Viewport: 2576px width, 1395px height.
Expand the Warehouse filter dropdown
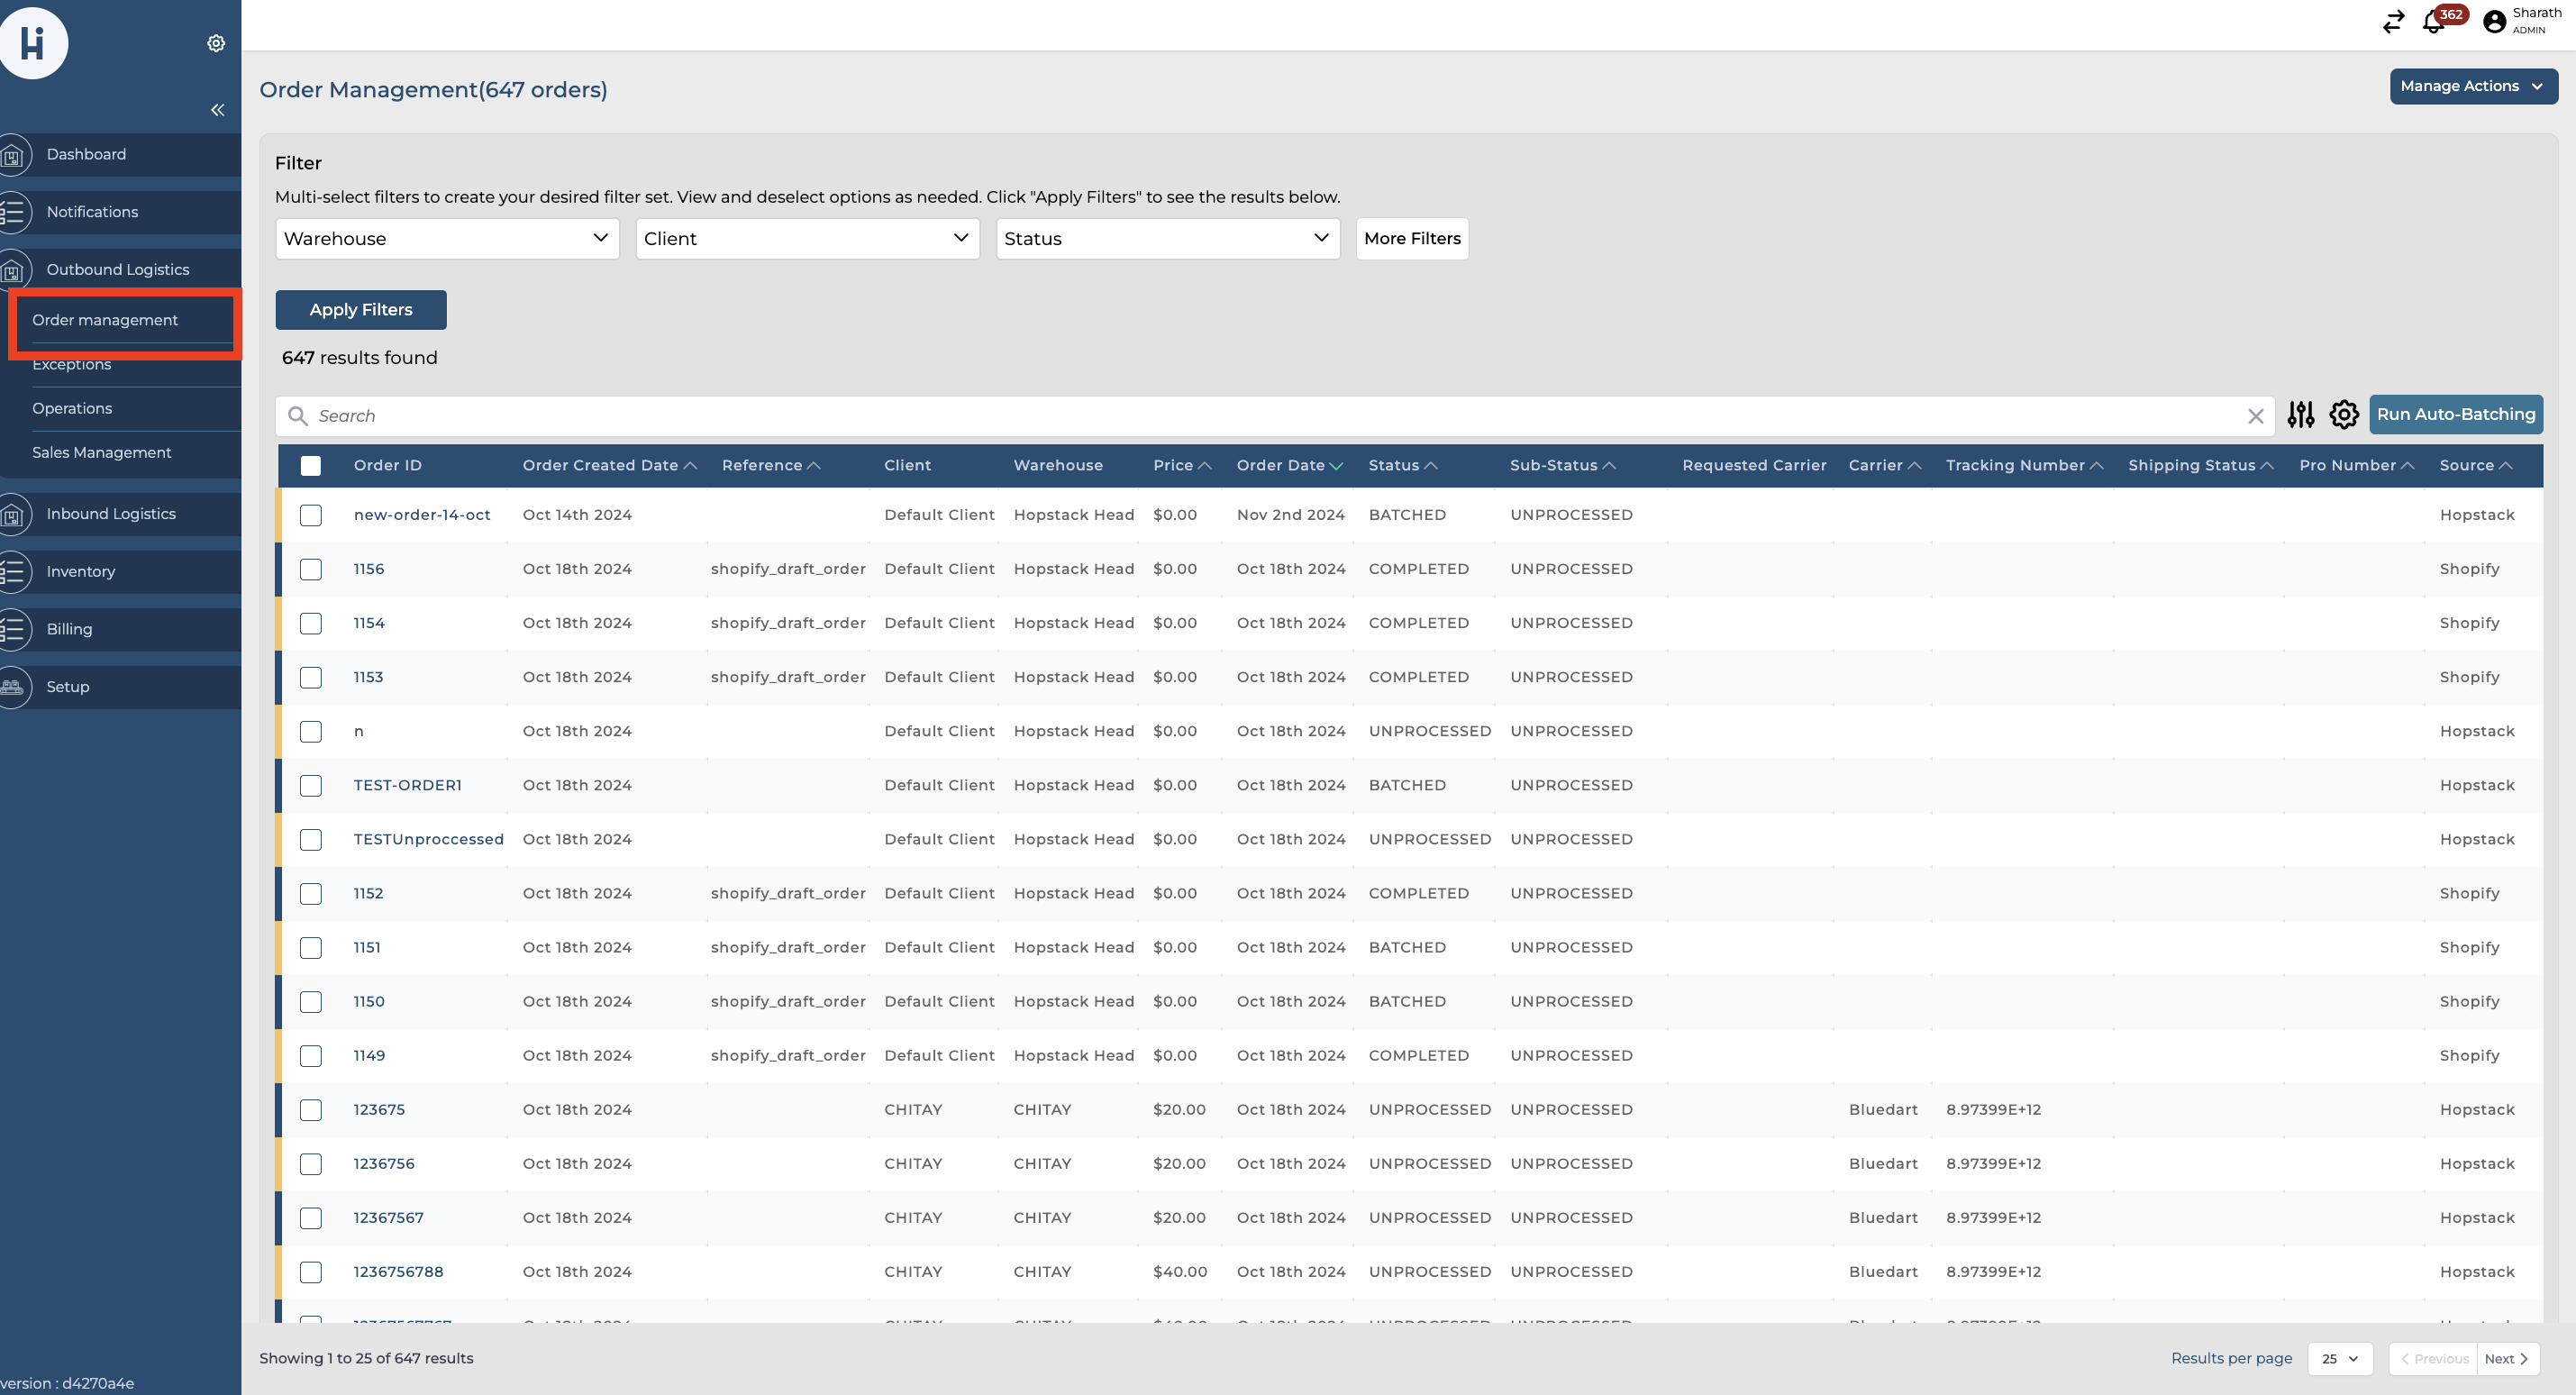[447, 239]
